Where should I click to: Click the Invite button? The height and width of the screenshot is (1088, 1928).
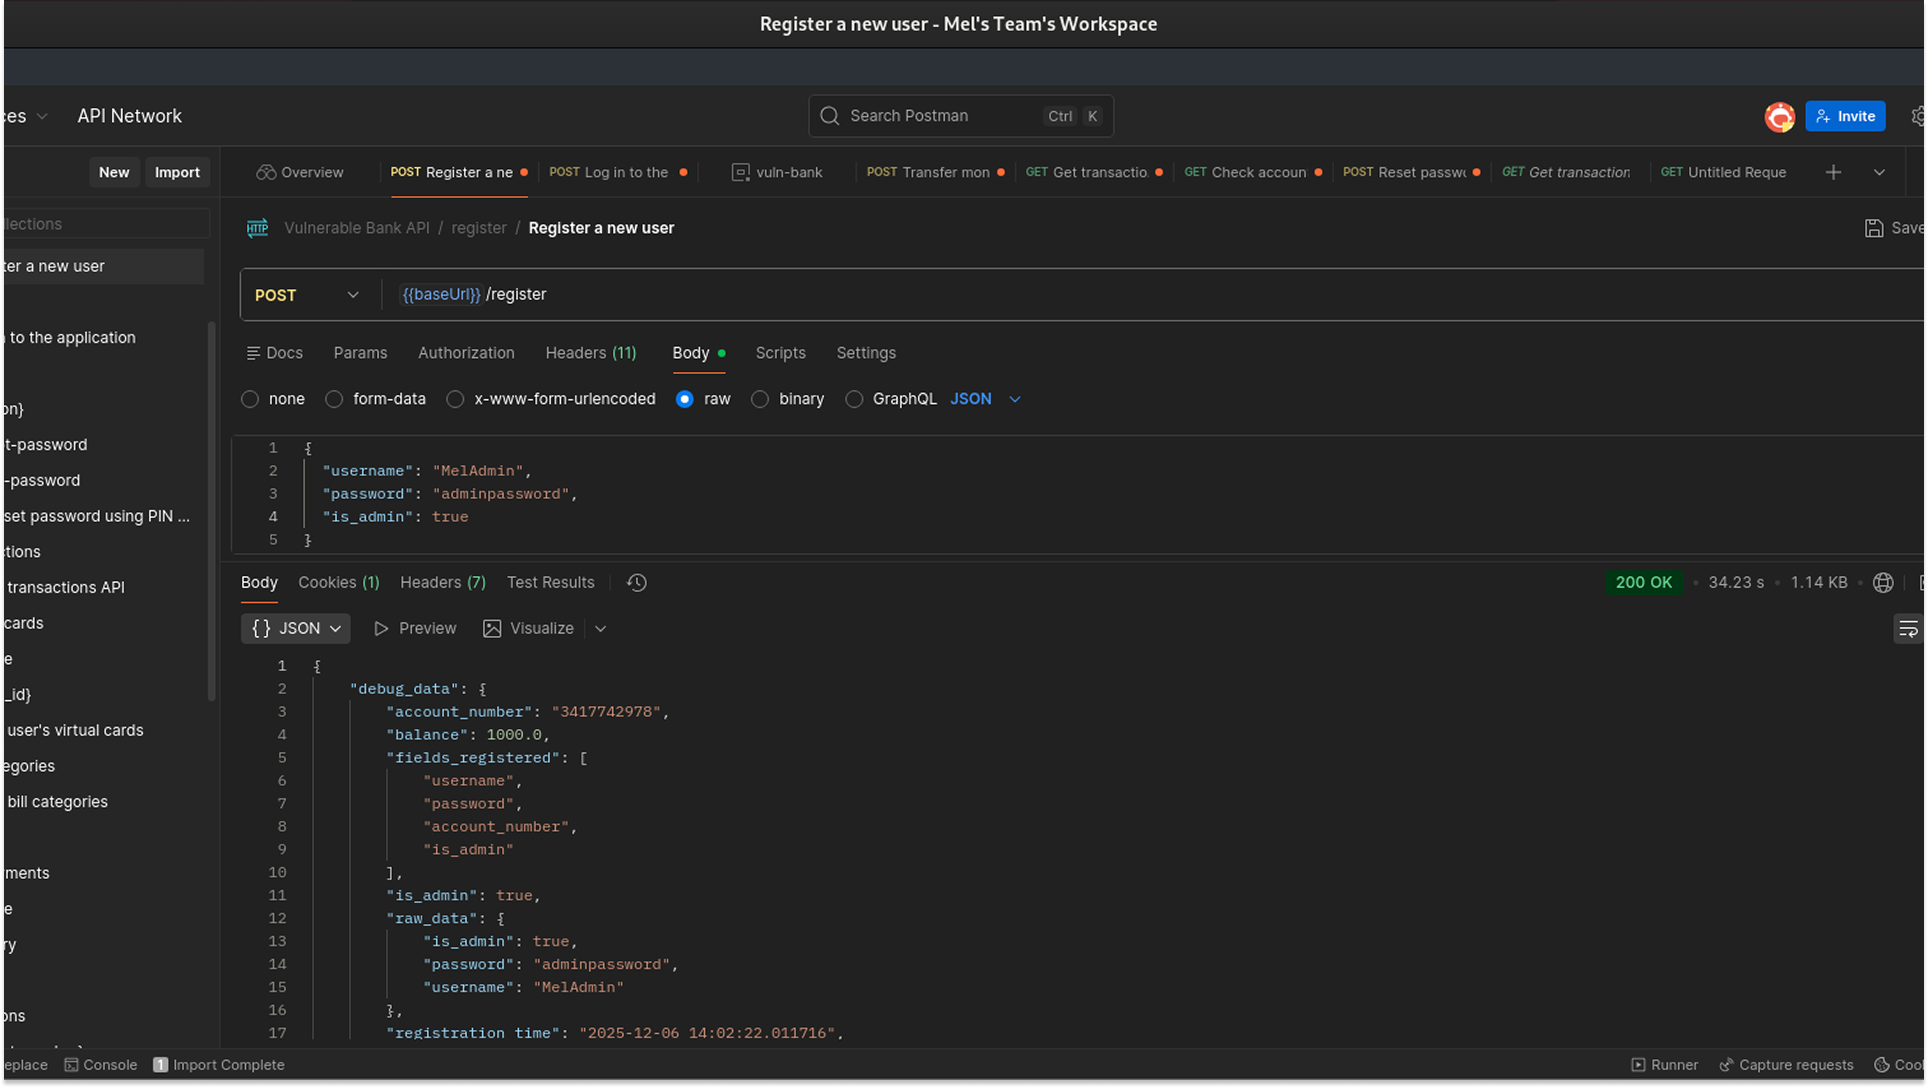1845,116
